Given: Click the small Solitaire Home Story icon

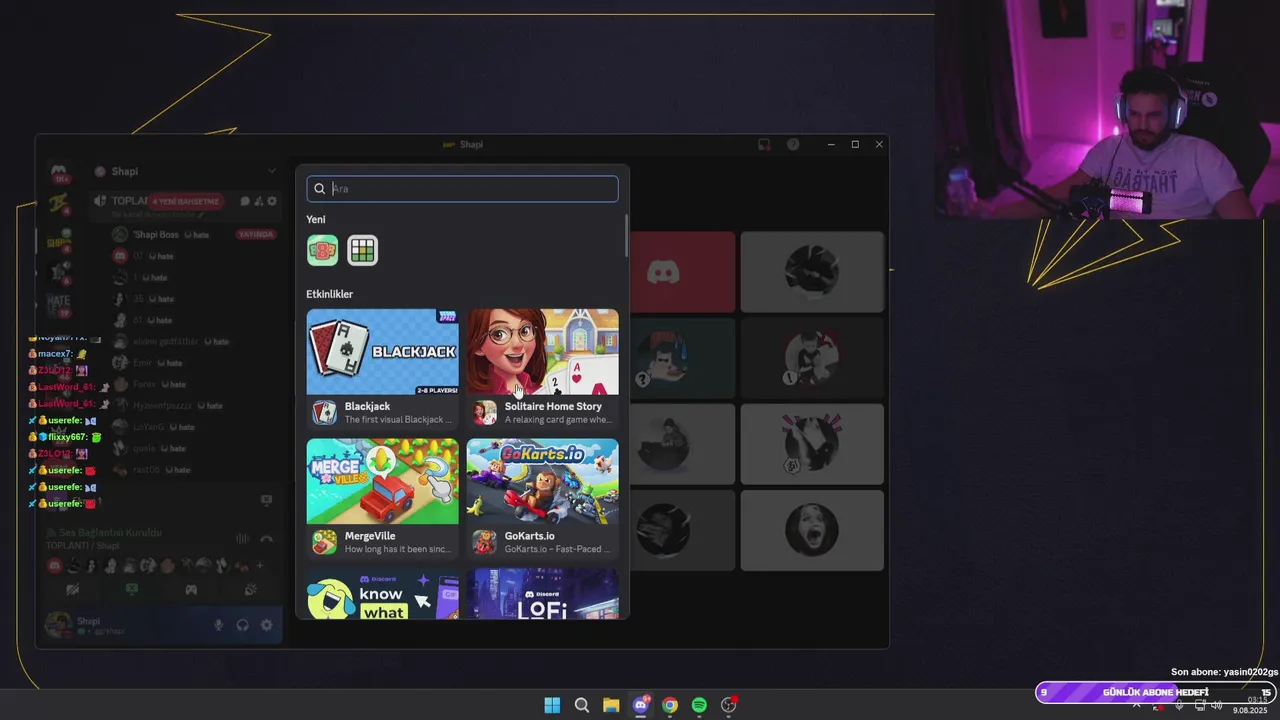Looking at the screenshot, I should point(484,412).
